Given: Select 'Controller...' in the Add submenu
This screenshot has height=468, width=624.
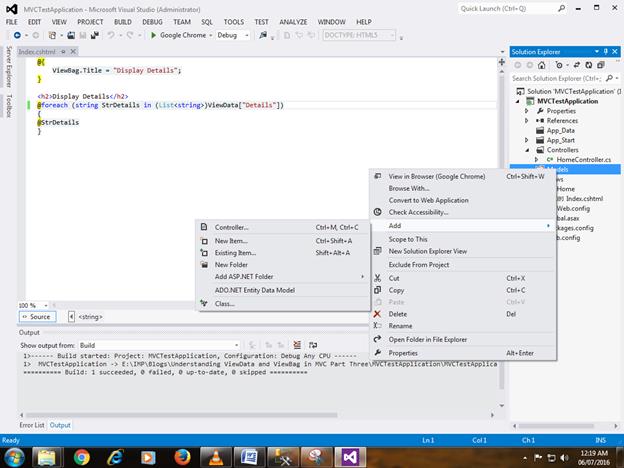Looking at the screenshot, I should (x=232, y=227).
